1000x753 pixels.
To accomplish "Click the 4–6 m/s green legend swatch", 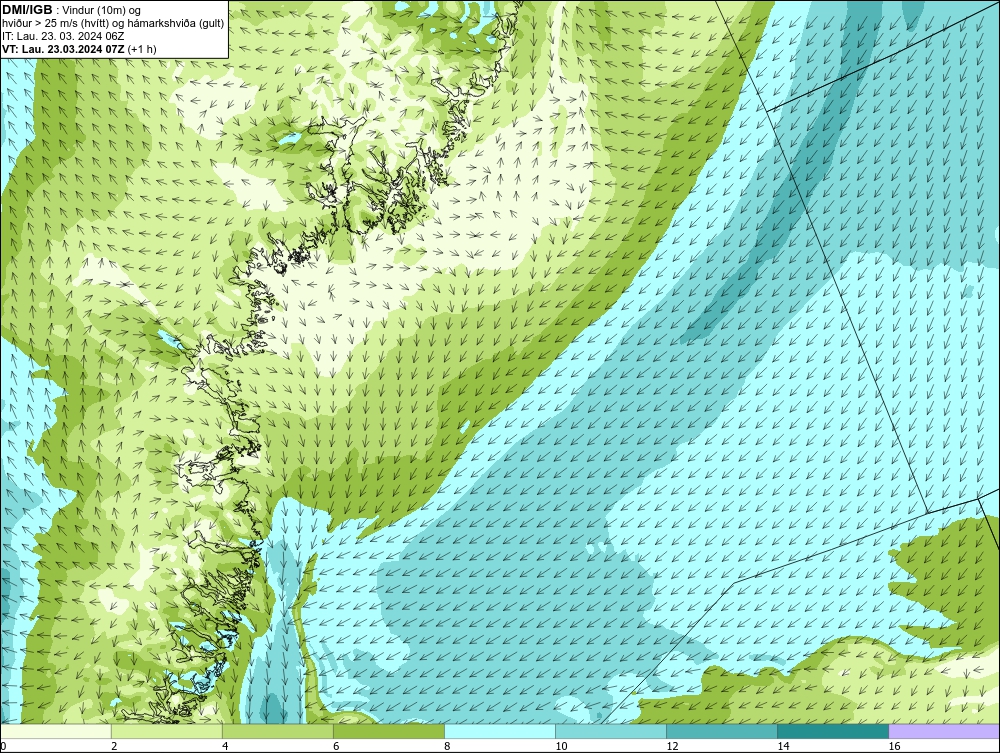I will [x=278, y=731].
